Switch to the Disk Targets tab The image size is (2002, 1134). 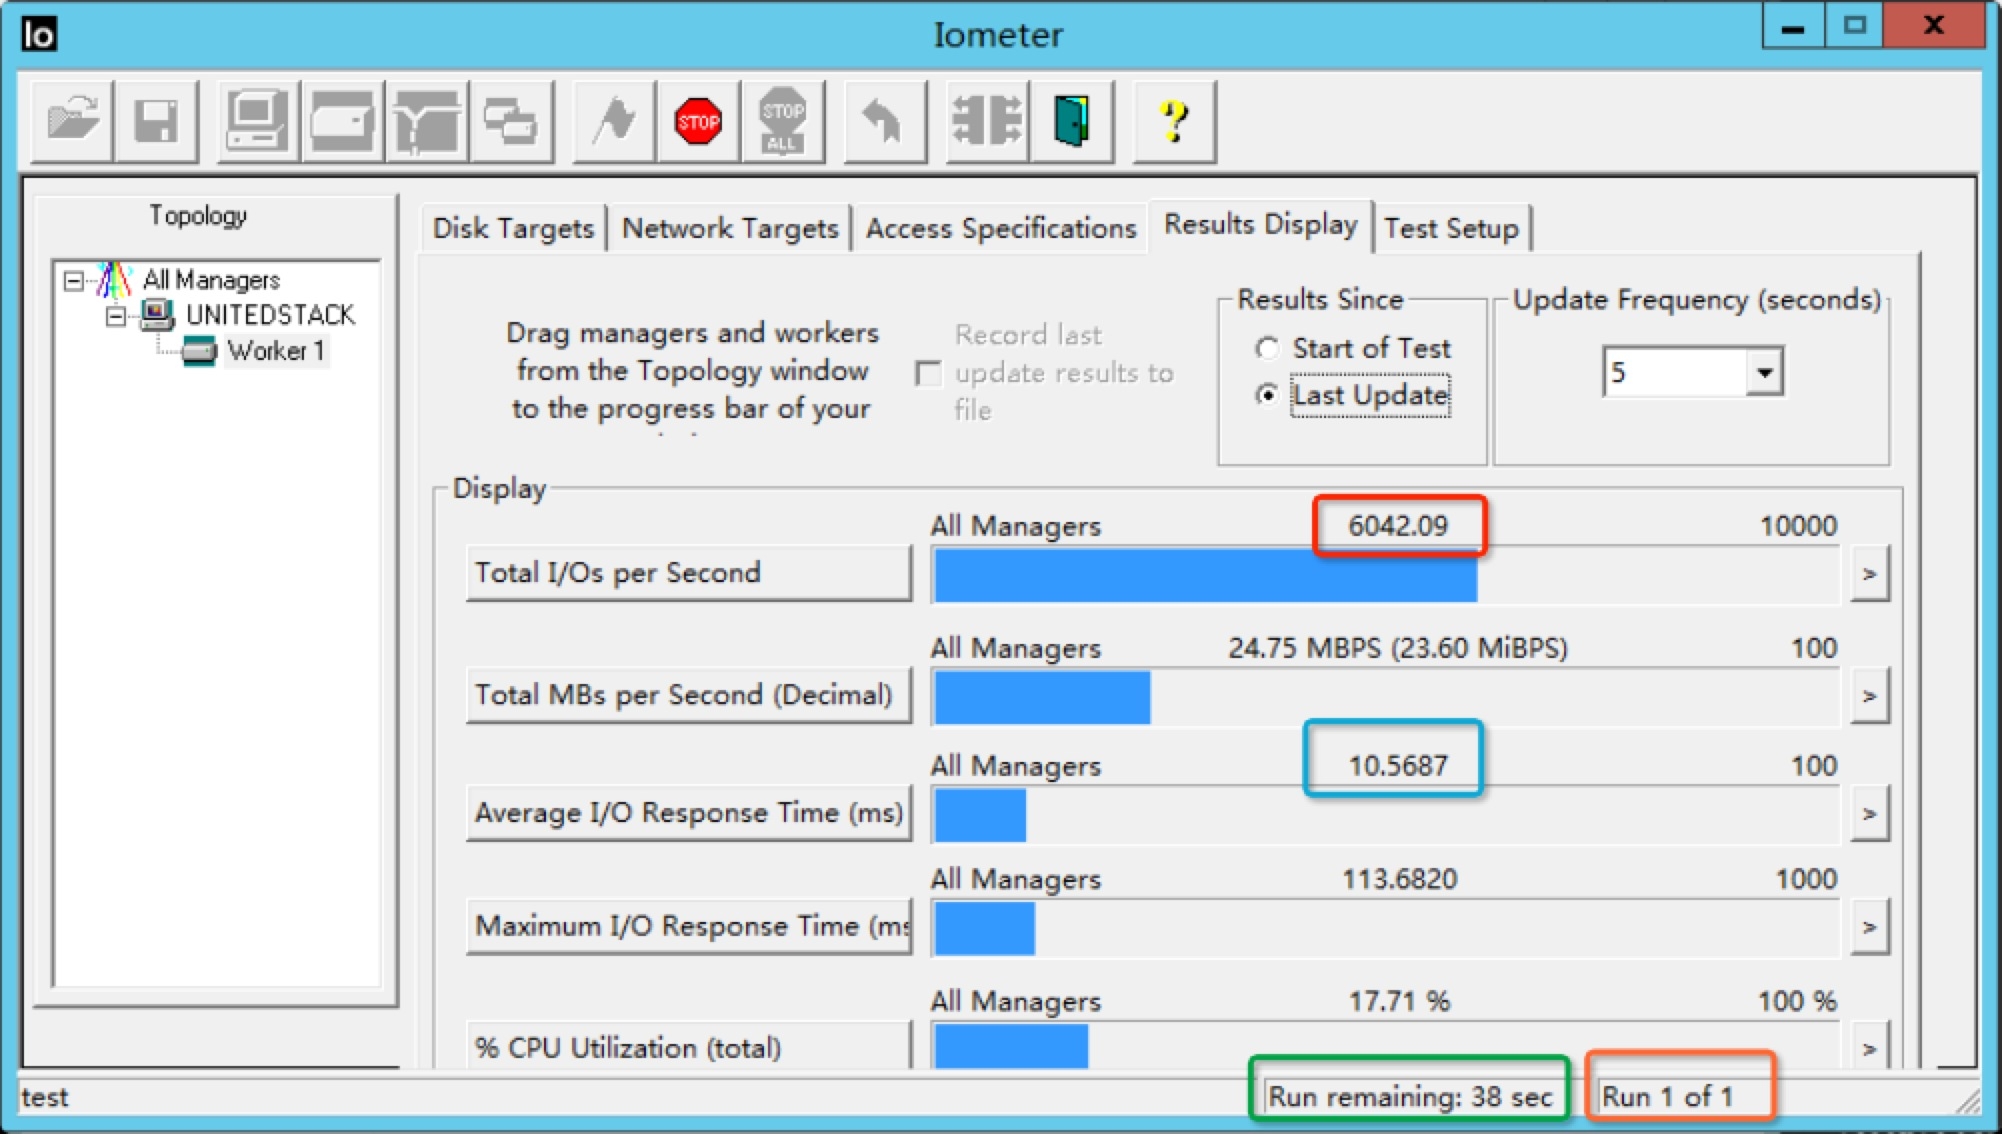coord(513,228)
